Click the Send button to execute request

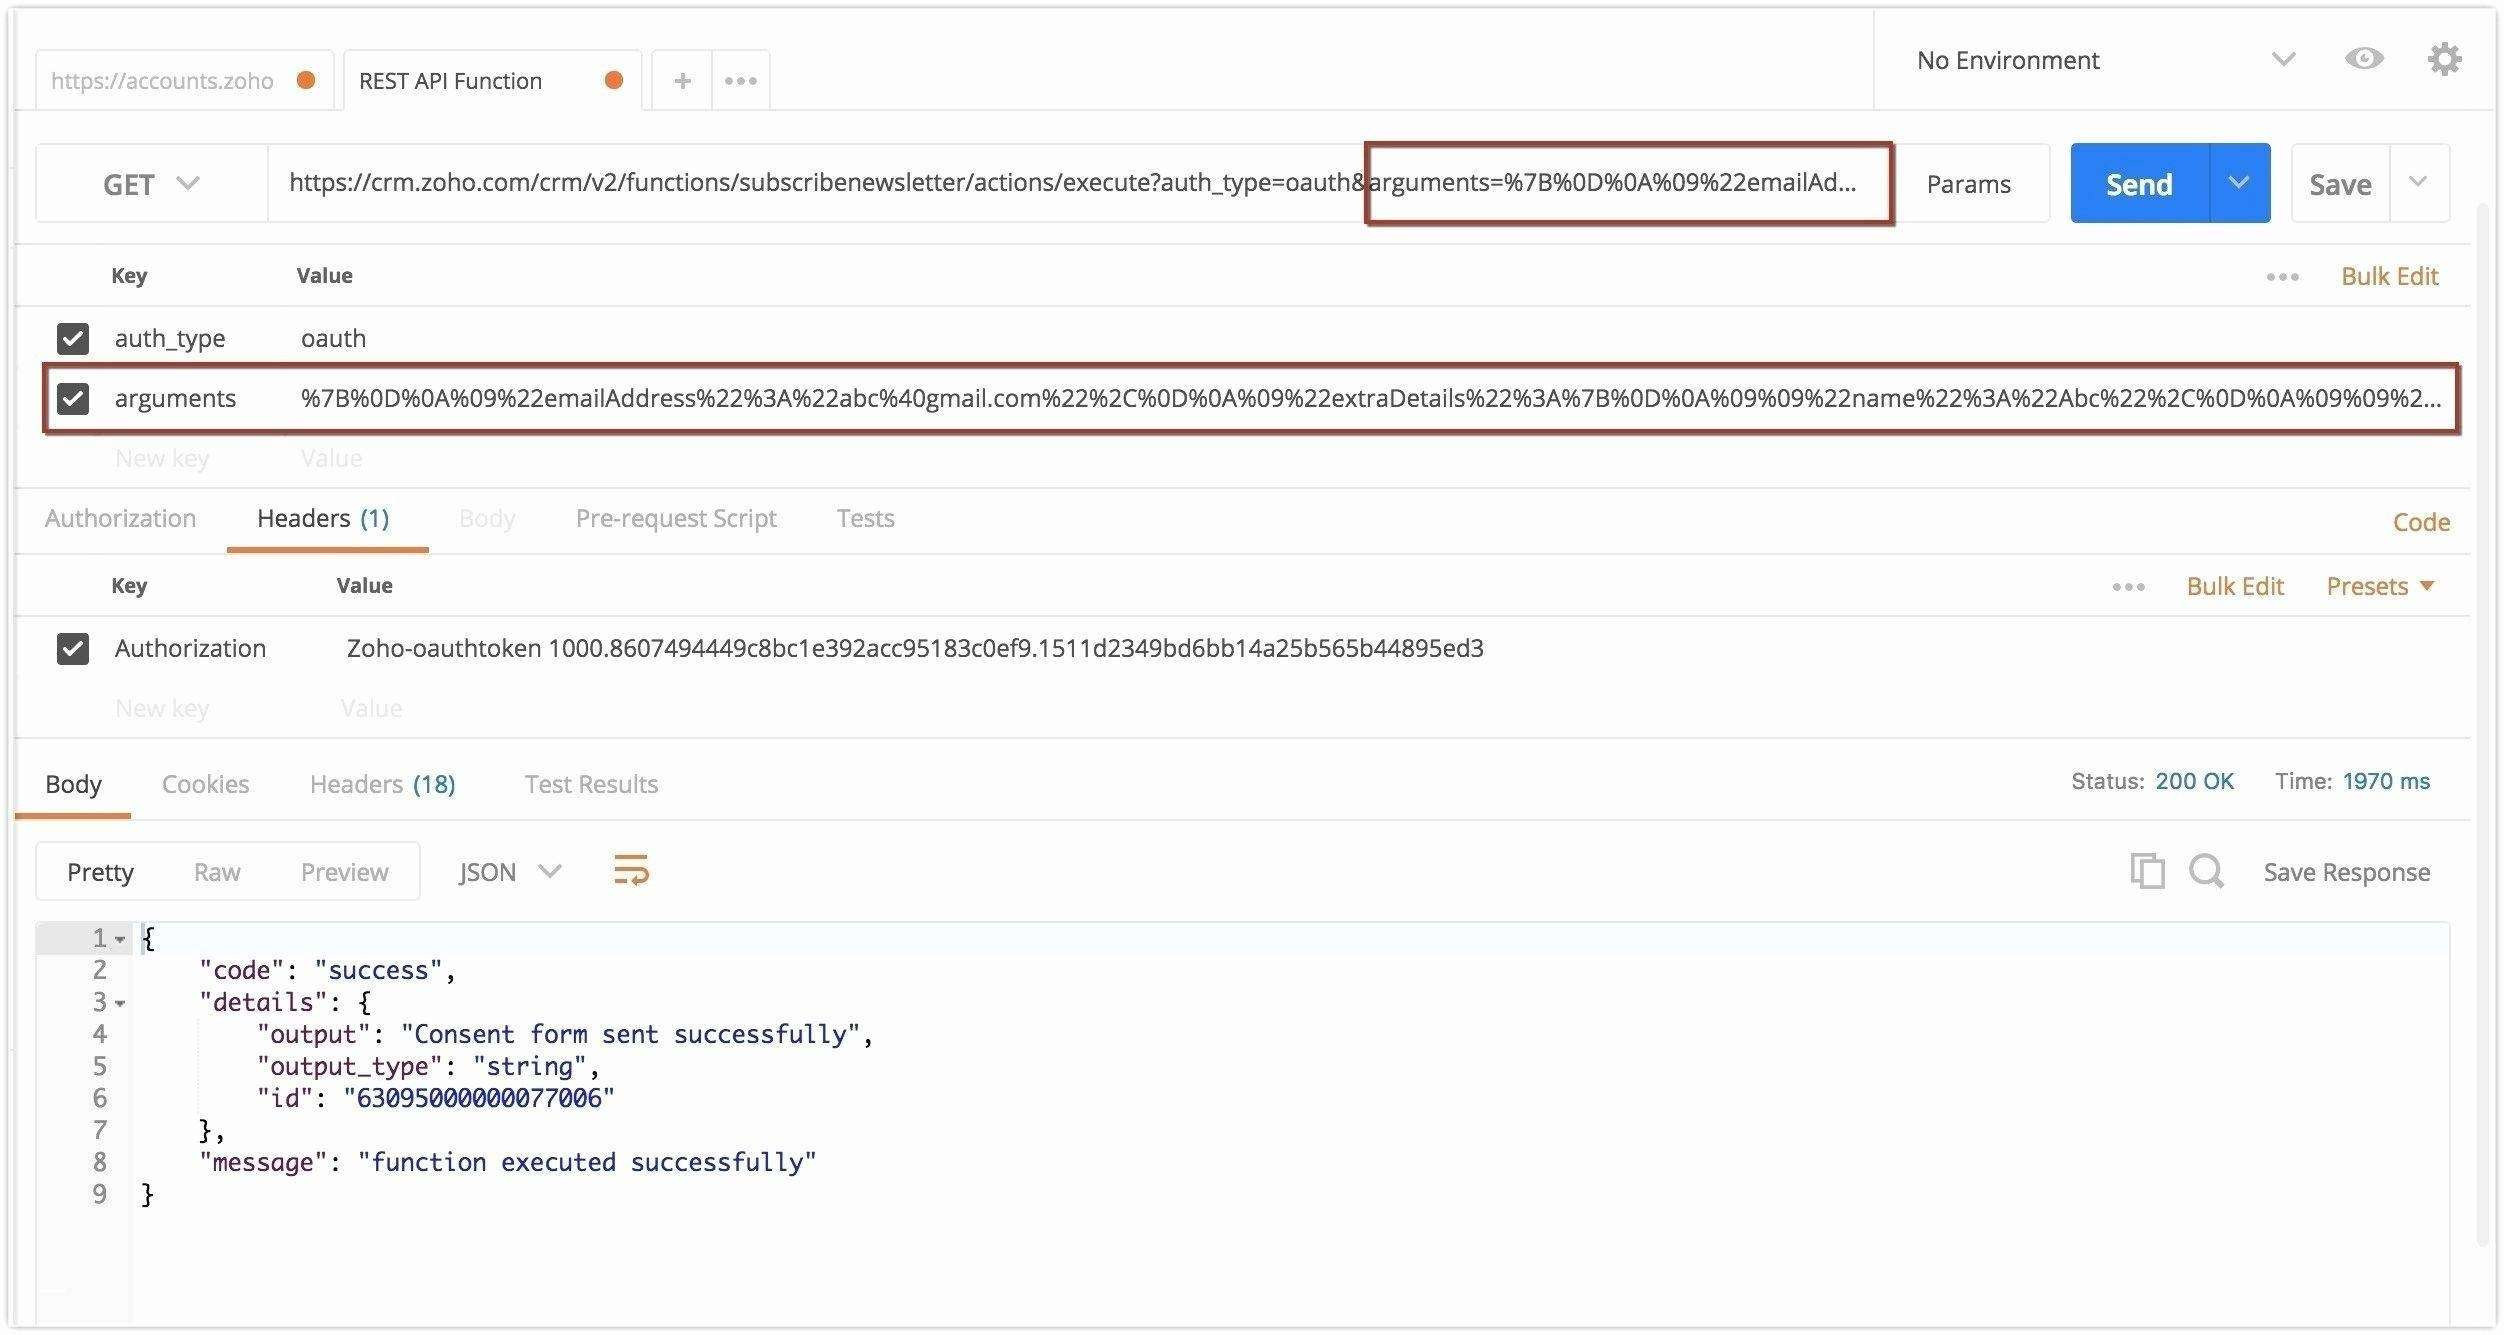(2140, 182)
